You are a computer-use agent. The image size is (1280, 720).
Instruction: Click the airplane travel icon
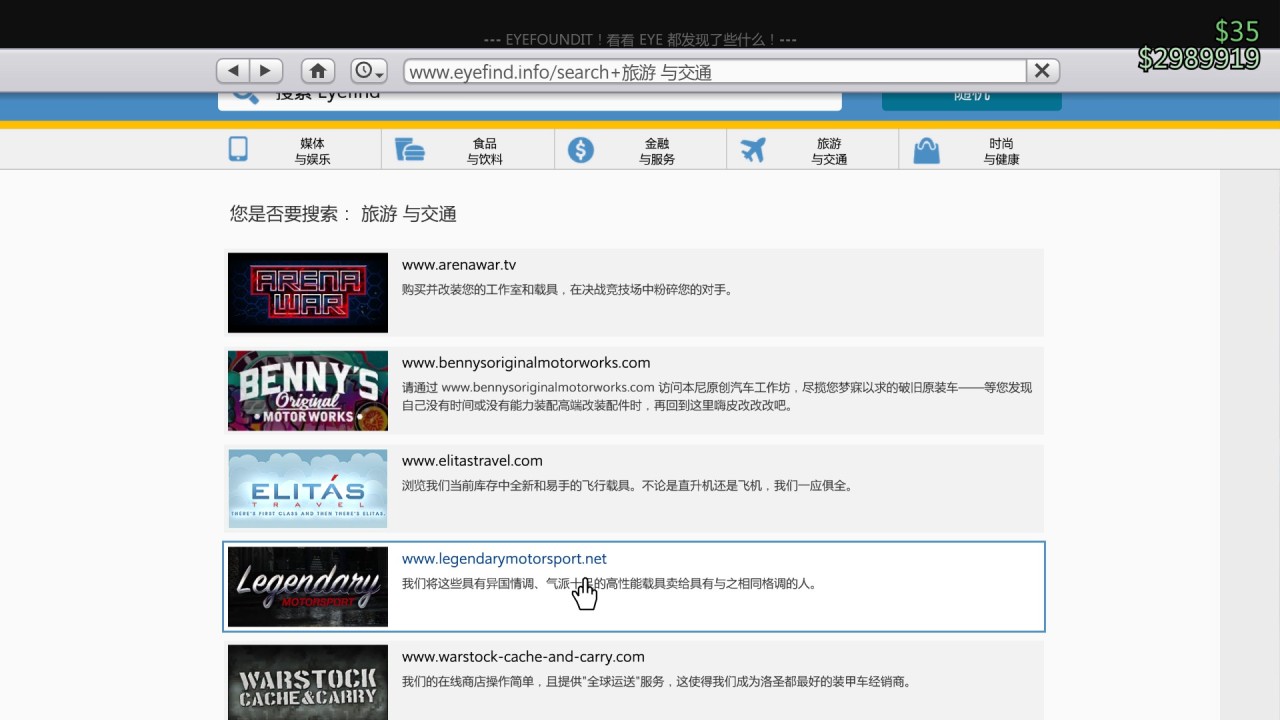pyautogui.click(x=753, y=150)
